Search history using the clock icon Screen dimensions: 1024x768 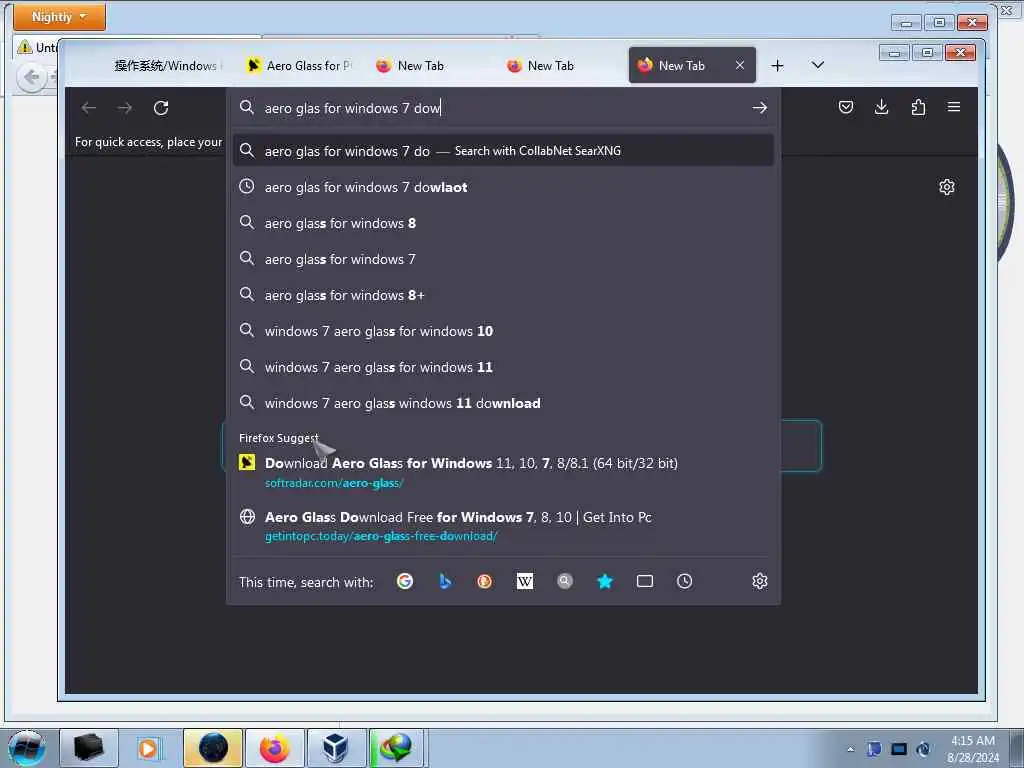(x=684, y=581)
